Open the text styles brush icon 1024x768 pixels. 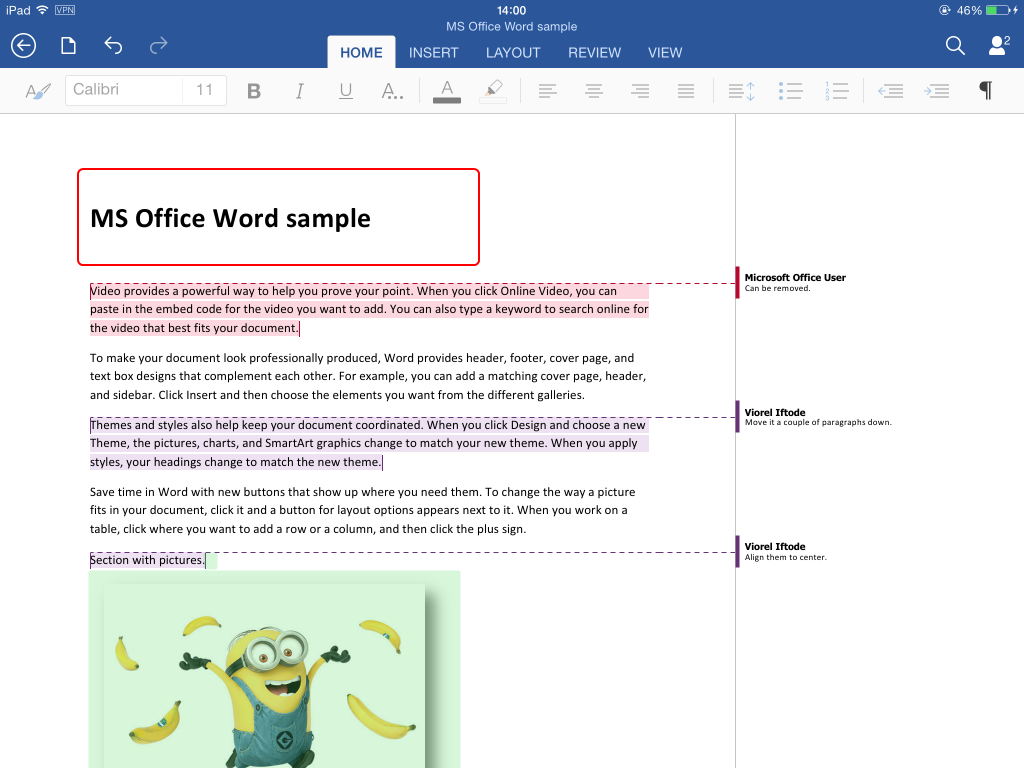[x=37, y=91]
